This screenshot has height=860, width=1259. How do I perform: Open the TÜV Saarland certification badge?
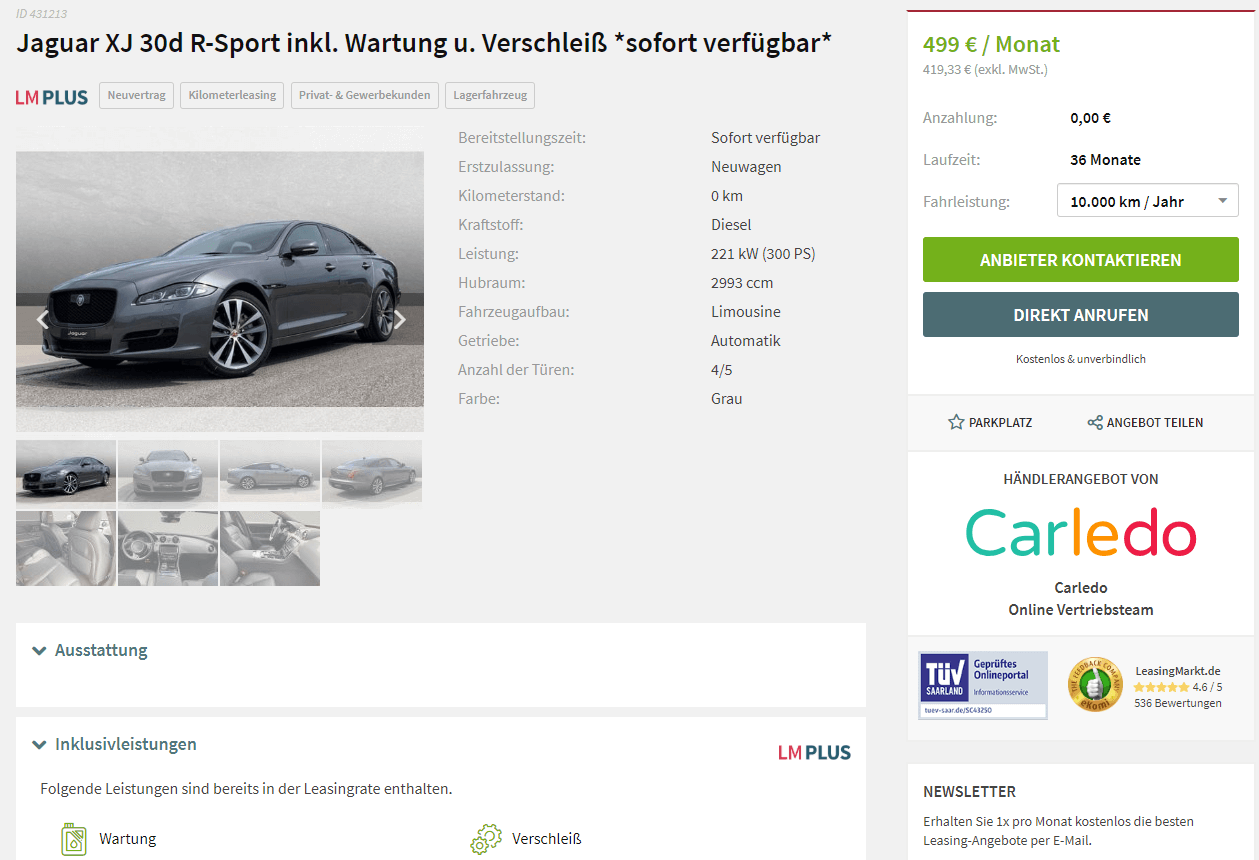983,685
